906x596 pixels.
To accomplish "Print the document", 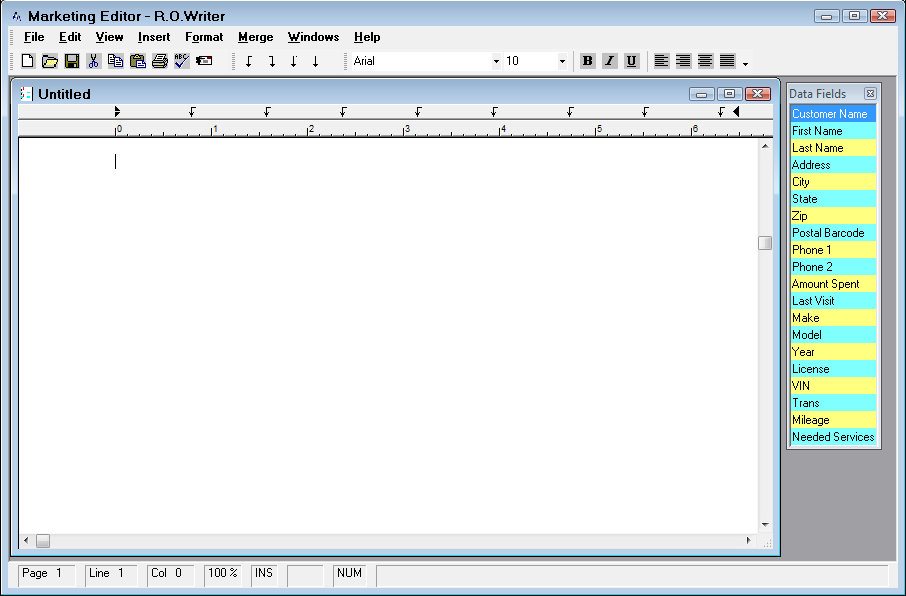I will [160, 60].
